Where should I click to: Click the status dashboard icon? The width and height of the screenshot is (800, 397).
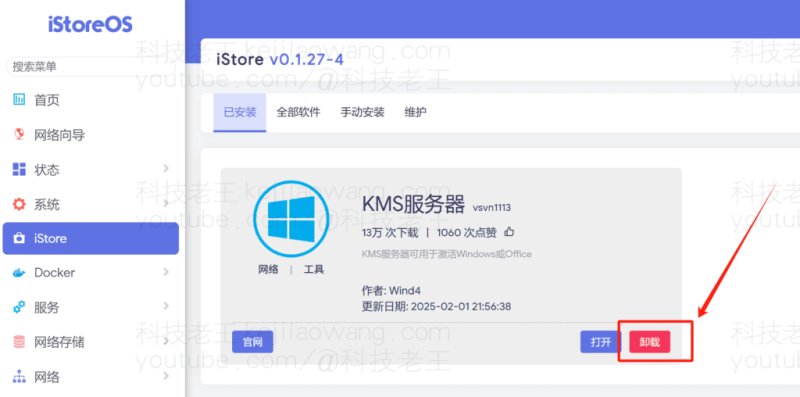click(19, 169)
